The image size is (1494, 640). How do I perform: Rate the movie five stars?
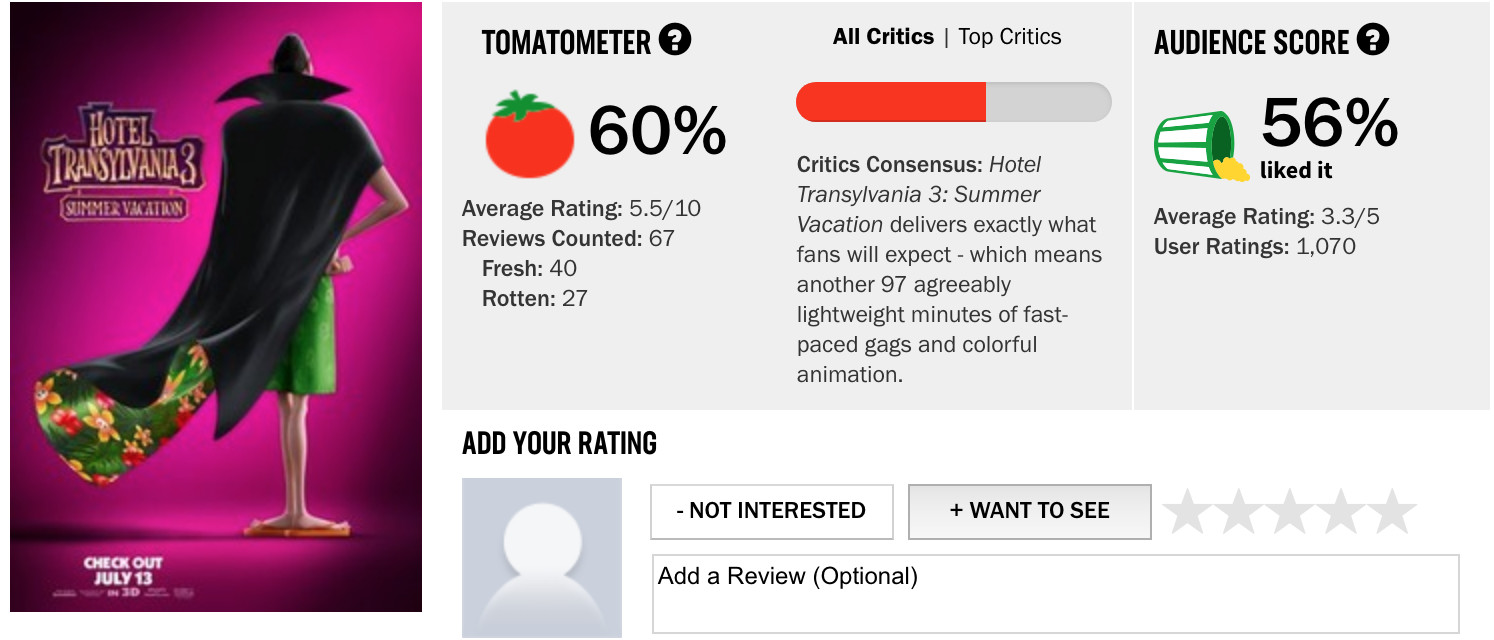coord(1391,512)
